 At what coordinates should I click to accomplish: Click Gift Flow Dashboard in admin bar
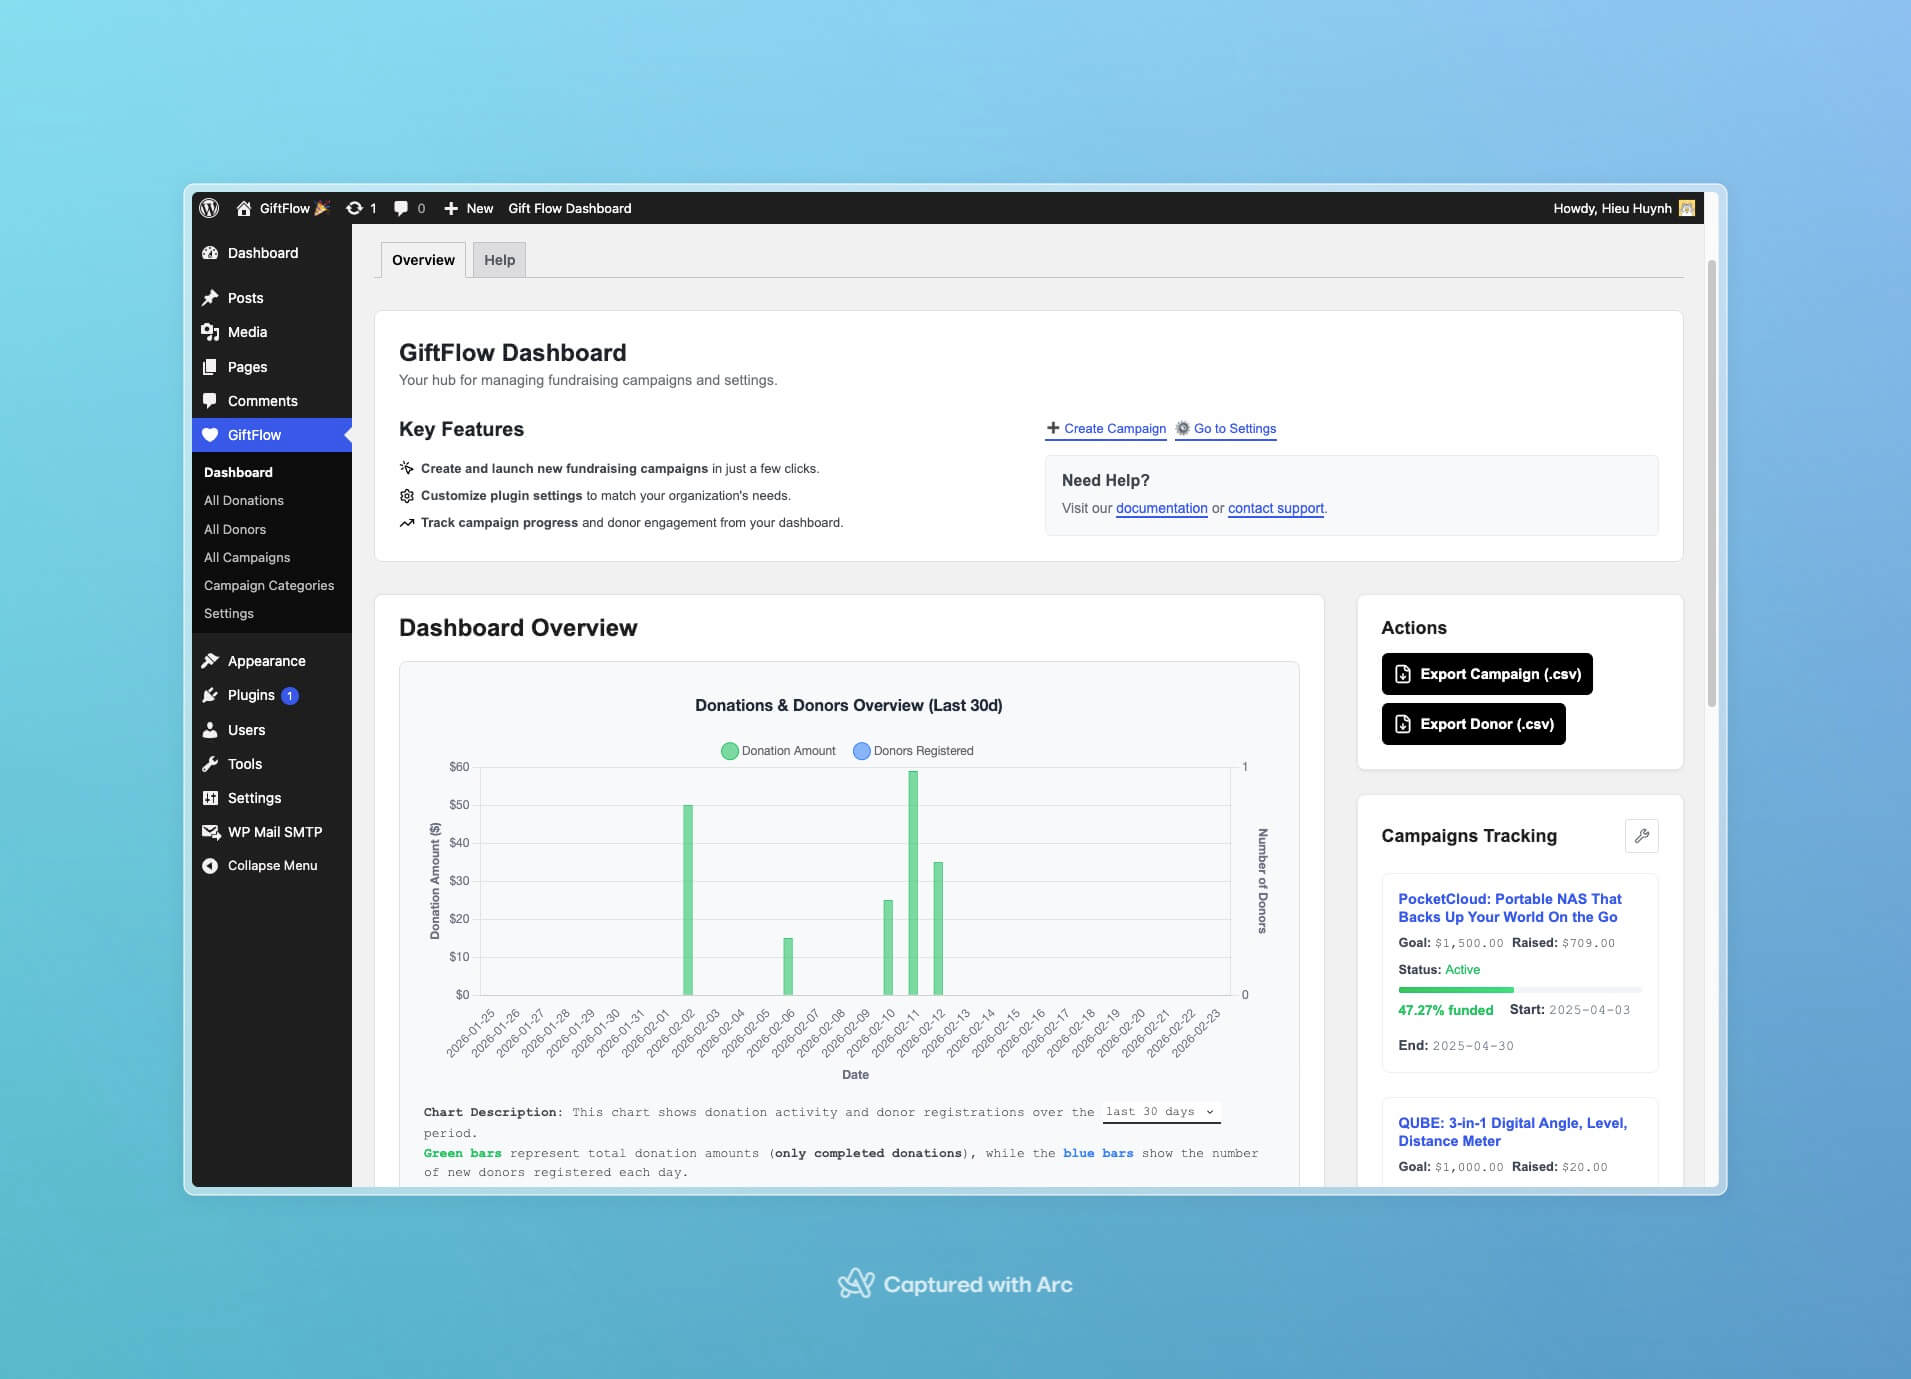(x=570, y=208)
